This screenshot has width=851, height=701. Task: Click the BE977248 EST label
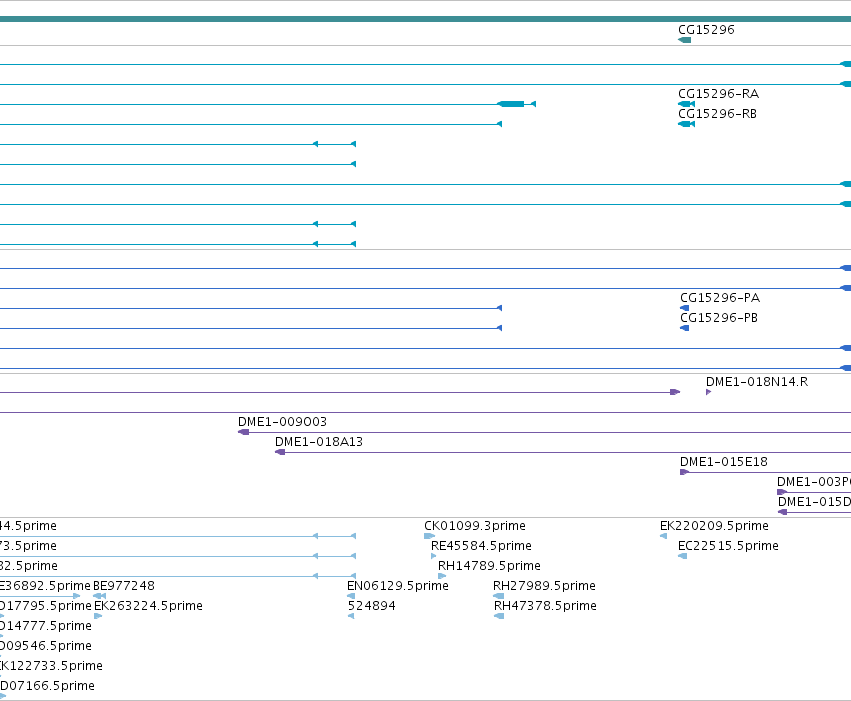click(x=124, y=587)
